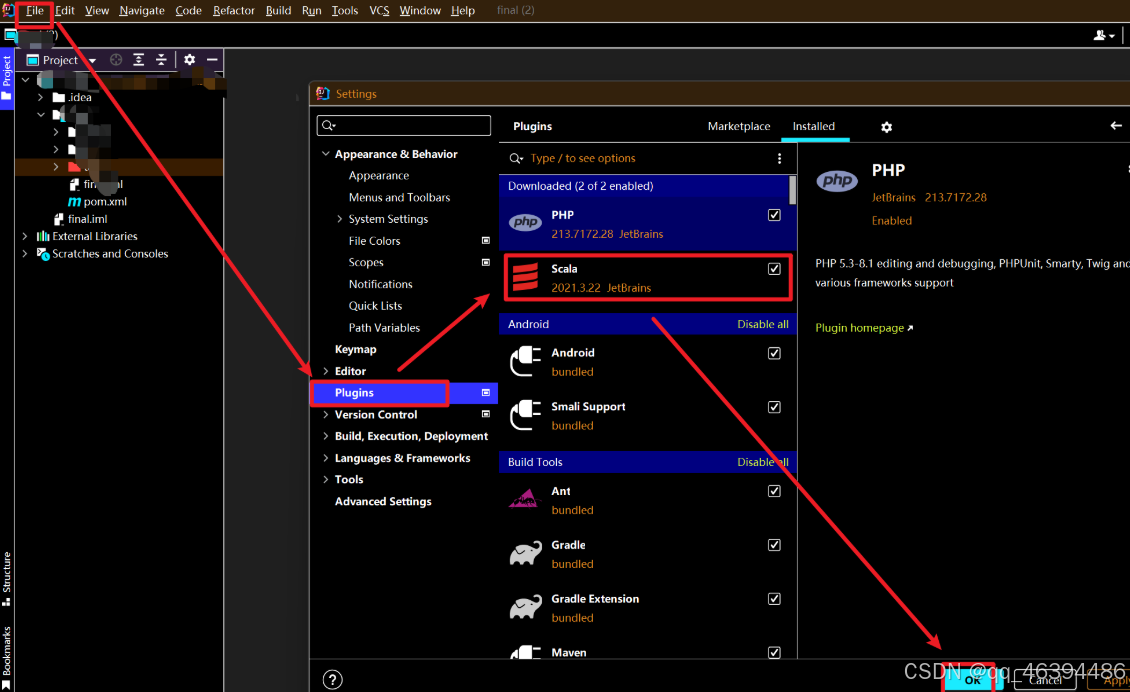Expand External Libraries in project tree

25,236
